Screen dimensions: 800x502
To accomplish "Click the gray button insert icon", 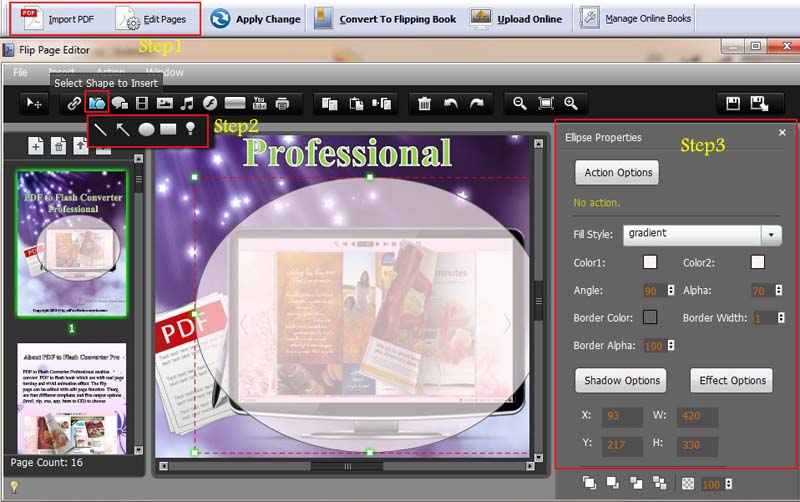I will click(235, 104).
